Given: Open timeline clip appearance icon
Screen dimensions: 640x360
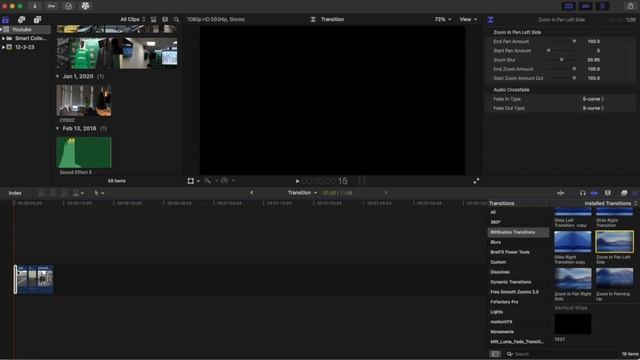Looking at the screenshot, I should [x=608, y=193].
